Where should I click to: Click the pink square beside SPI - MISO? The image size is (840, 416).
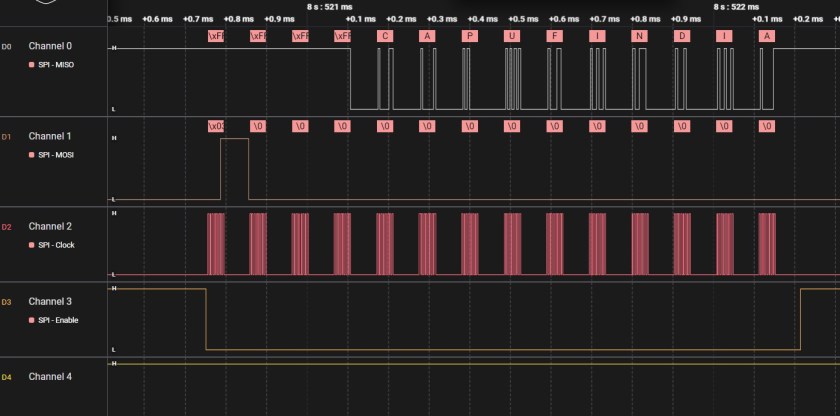click(x=31, y=65)
